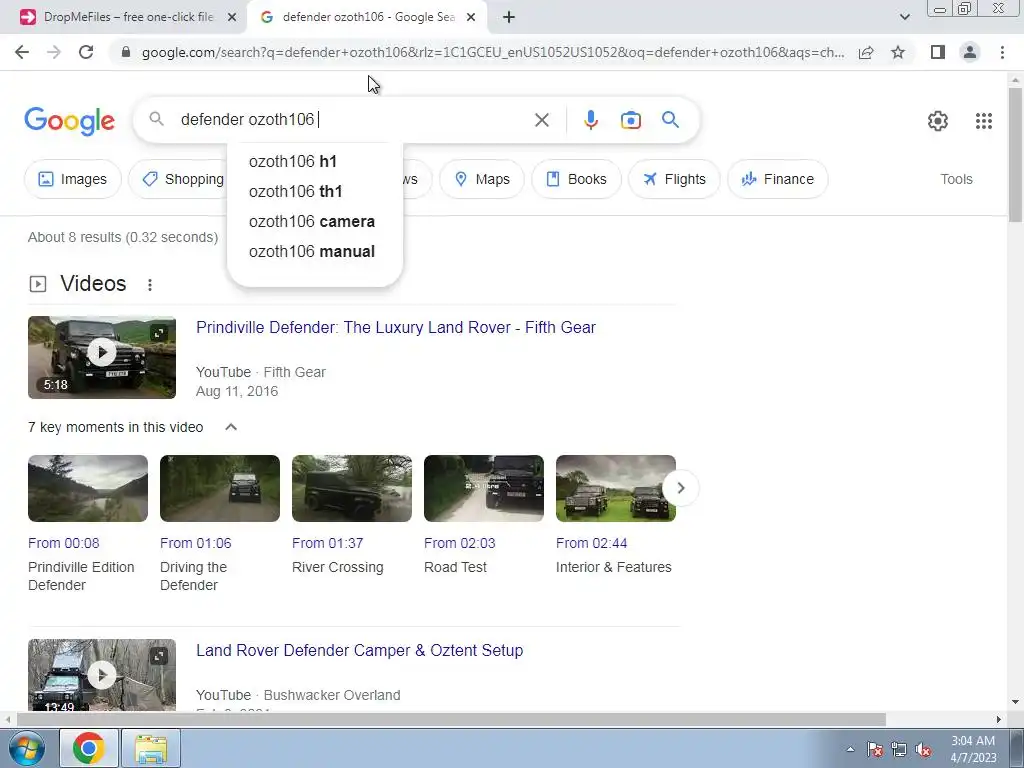
Task: Play the Bushwacker Overland video thumbnail
Action: (x=102, y=675)
